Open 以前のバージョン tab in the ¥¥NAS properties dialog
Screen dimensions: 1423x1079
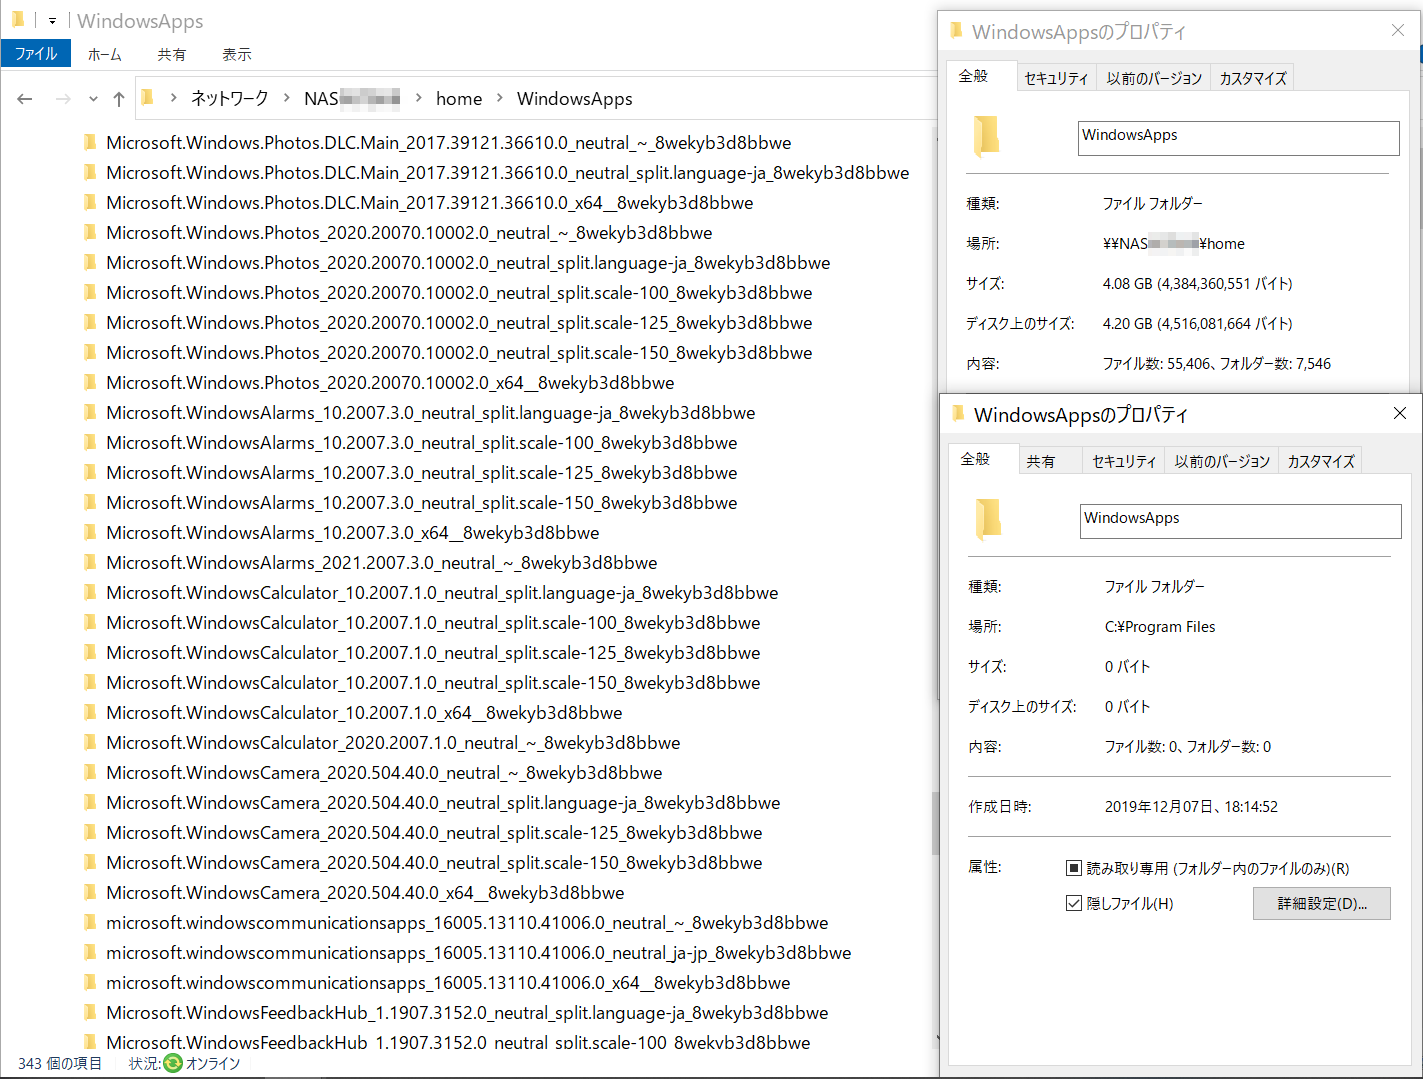coord(1154,78)
